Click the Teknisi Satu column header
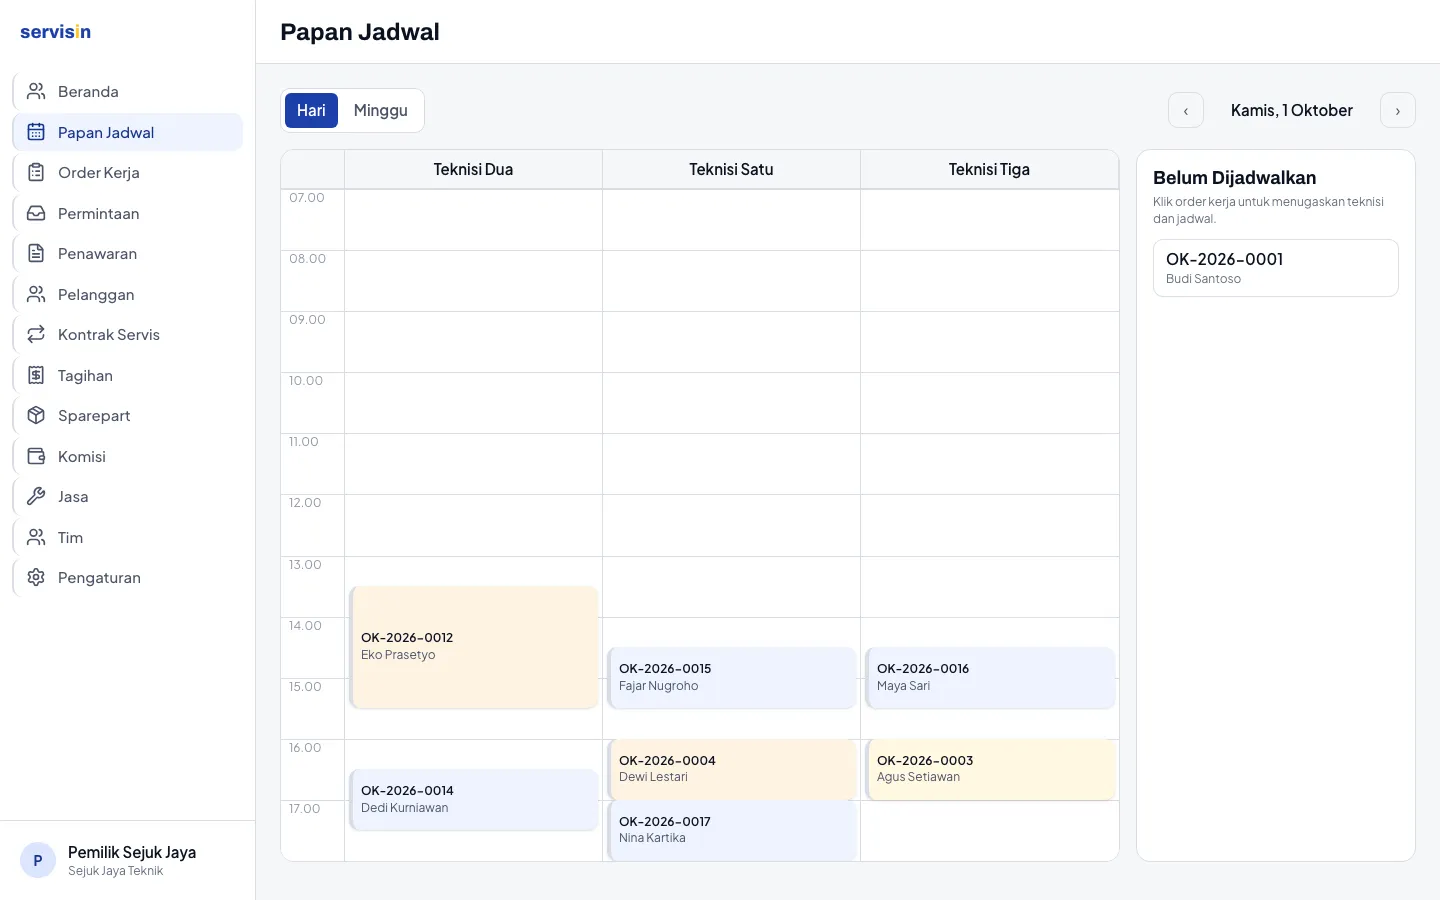This screenshot has width=1440, height=900. point(731,169)
